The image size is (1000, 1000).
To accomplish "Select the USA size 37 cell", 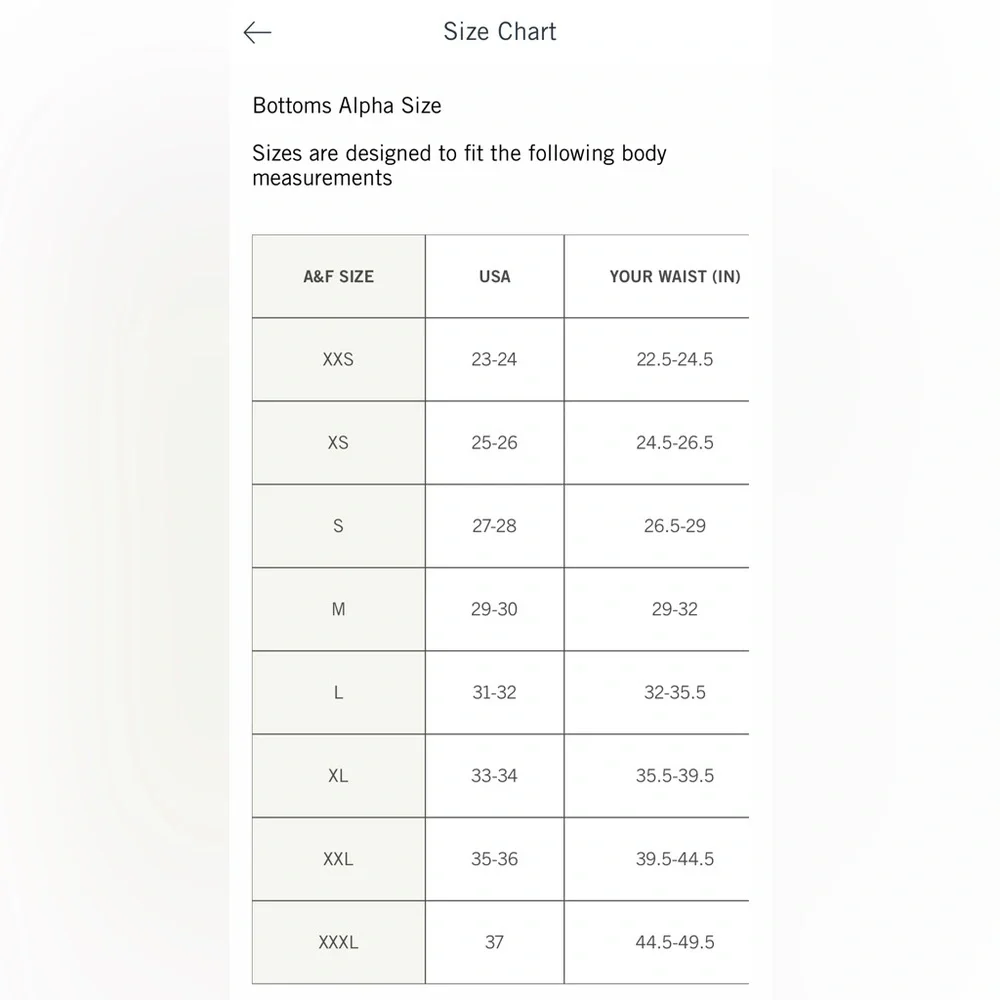I will coord(495,942).
